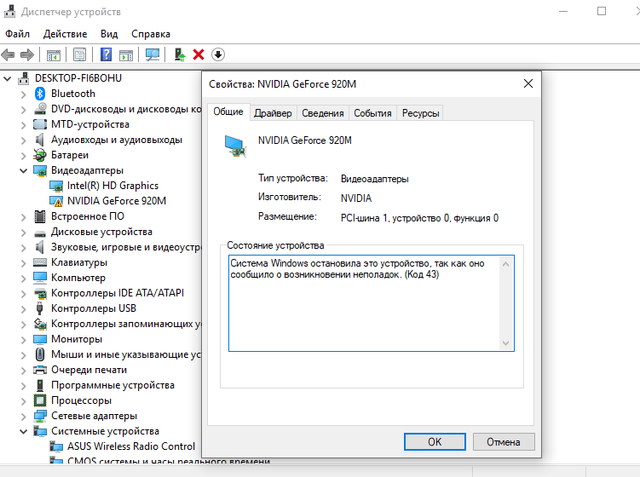Click the DVD drives disc icon
Viewport: 640px width, 477px height.
tap(40, 109)
